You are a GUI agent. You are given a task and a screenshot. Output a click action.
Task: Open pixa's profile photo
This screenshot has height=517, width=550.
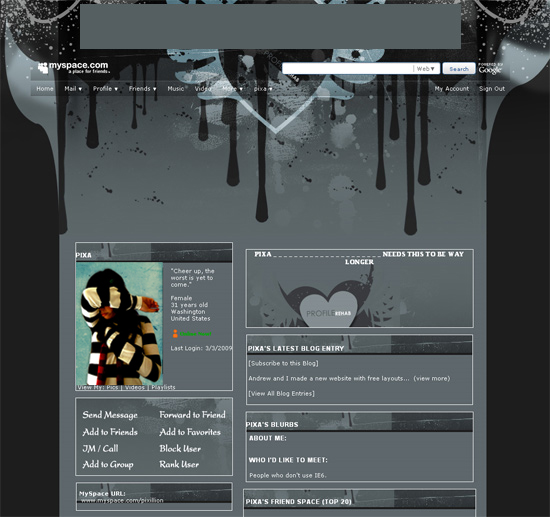119,323
